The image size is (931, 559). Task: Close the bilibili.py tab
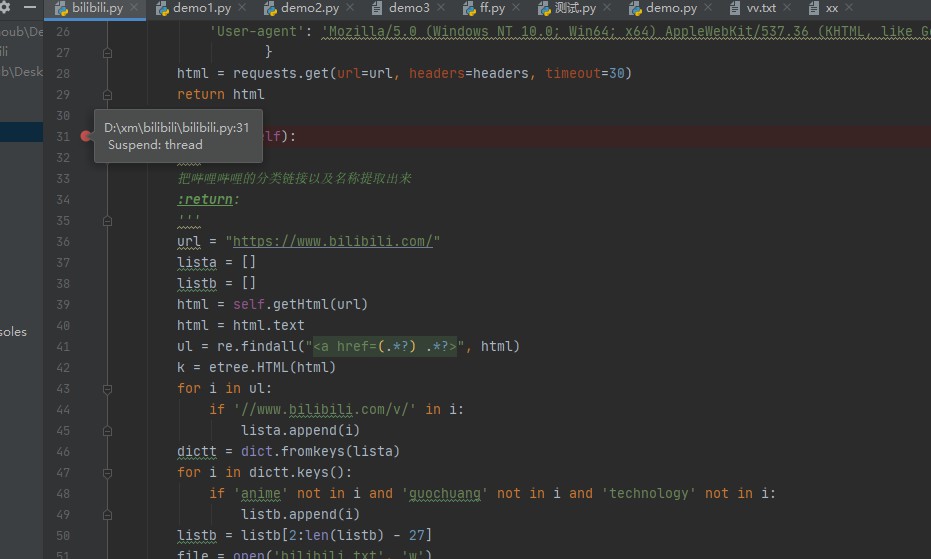pyautogui.click(x=134, y=7)
